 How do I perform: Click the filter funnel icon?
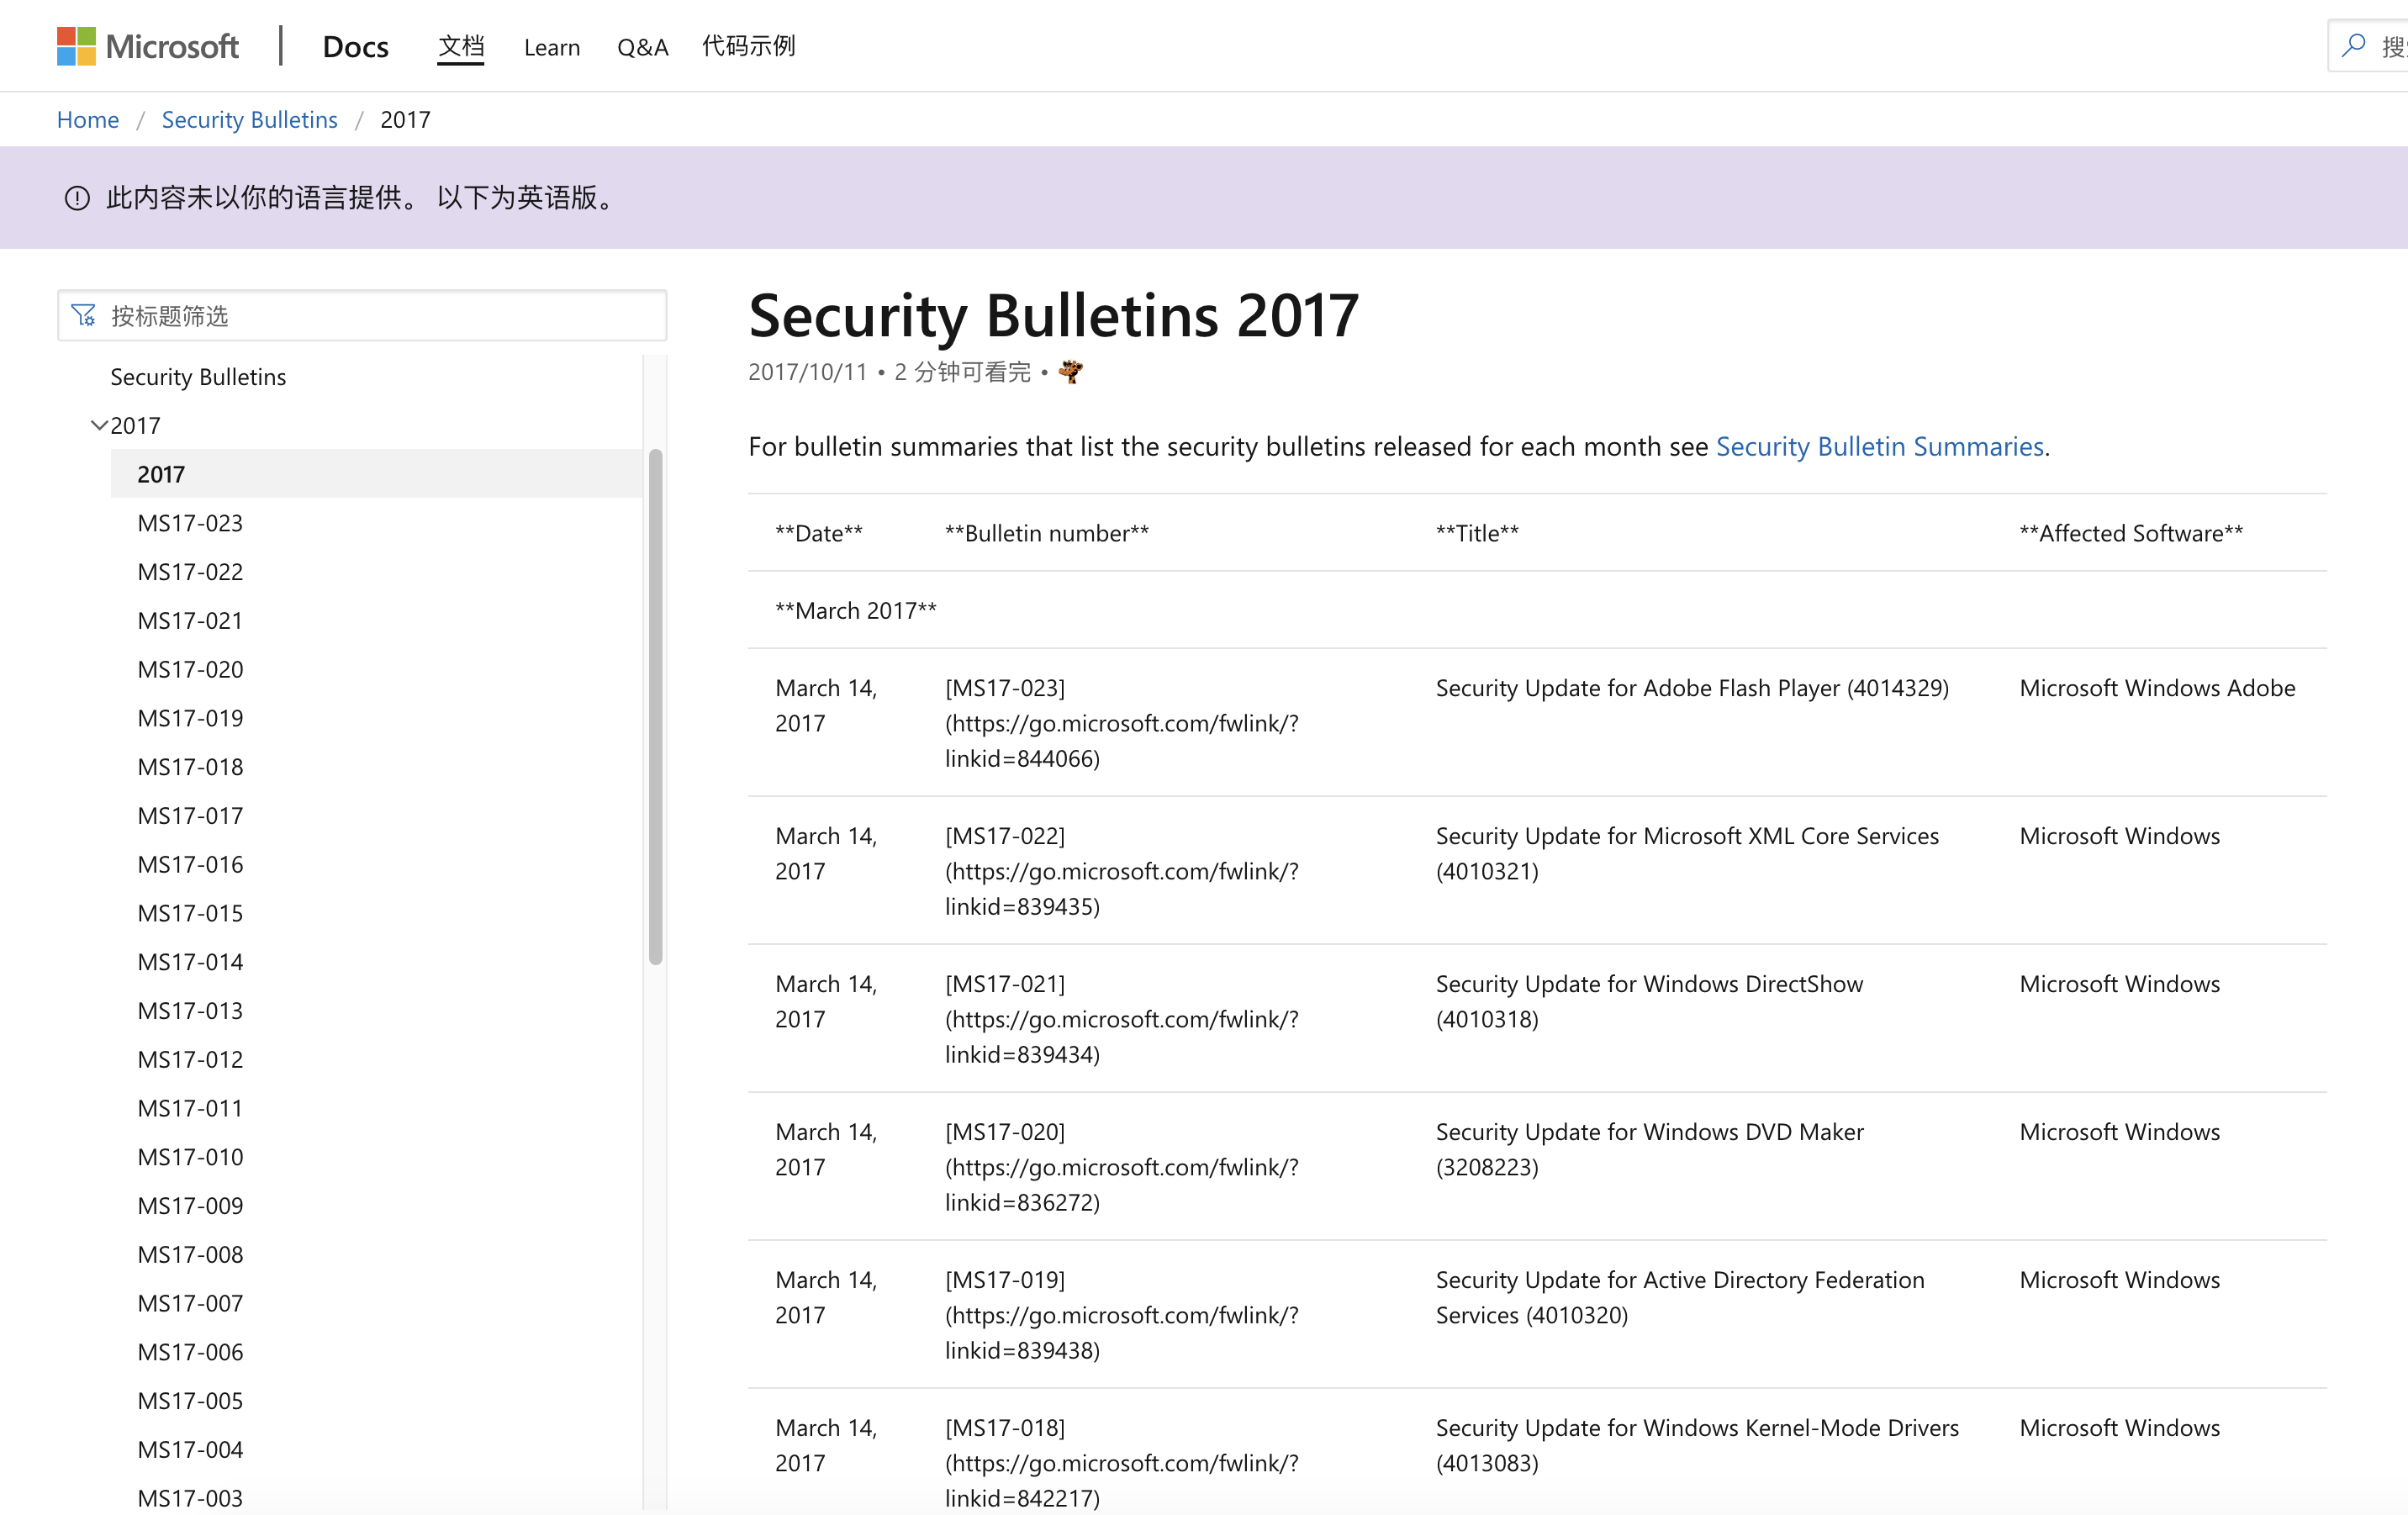click(84, 316)
